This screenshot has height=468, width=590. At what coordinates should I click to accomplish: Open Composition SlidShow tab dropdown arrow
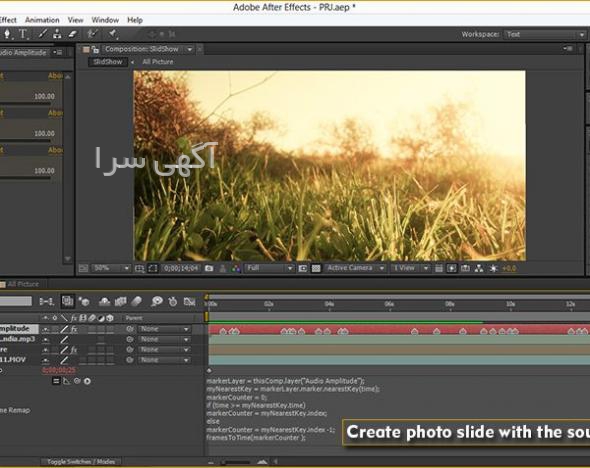[190, 49]
